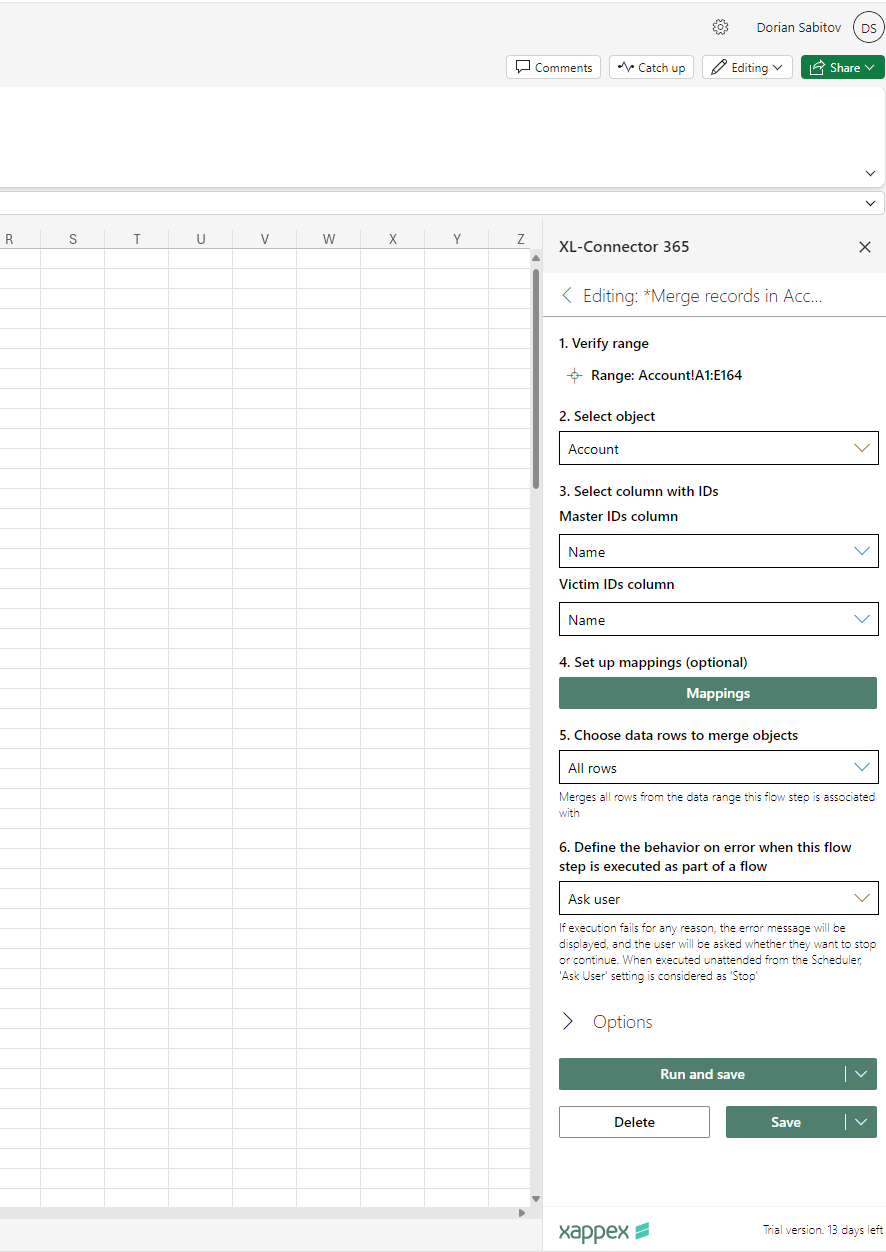The height and width of the screenshot is (1252, 886).
Task: Open the Master IDs column dropdown
Action: (718, 552)
